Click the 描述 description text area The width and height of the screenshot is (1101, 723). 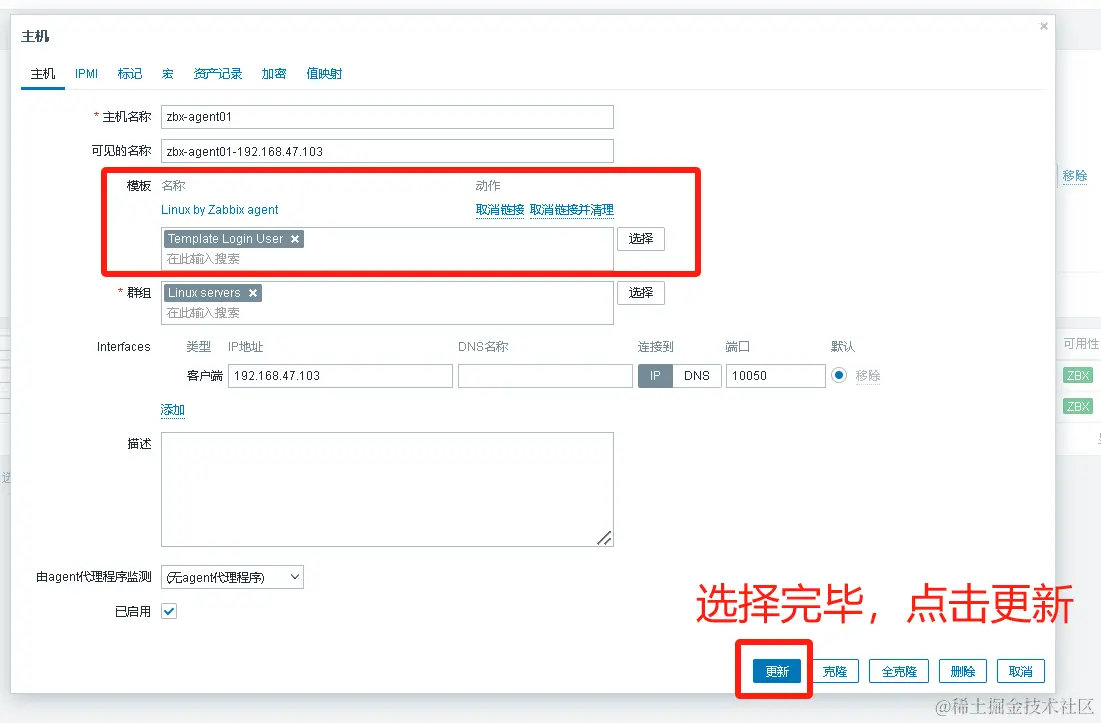point(387,489)
